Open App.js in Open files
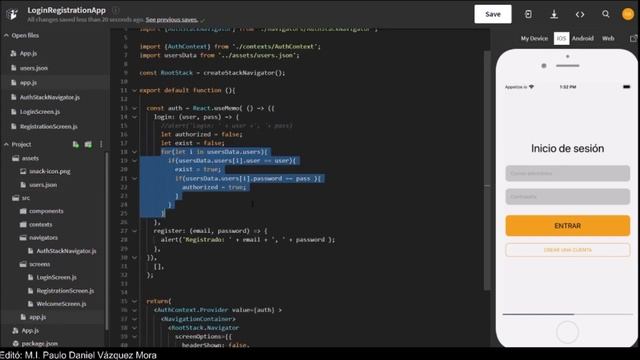 [x=28, y=53]
